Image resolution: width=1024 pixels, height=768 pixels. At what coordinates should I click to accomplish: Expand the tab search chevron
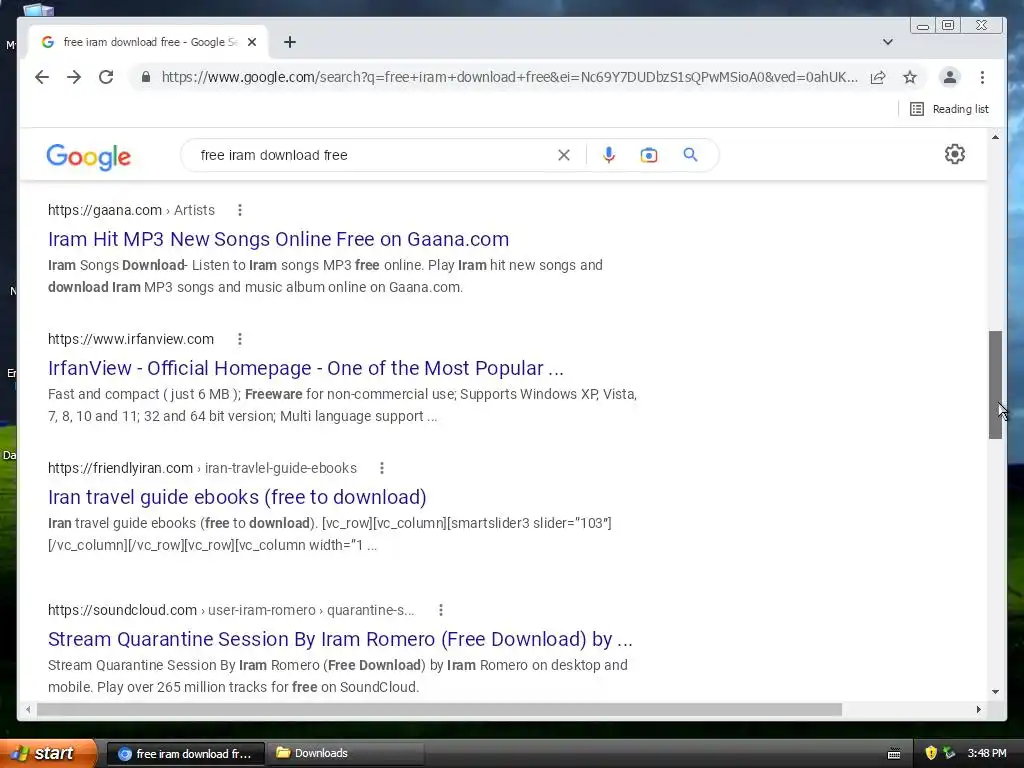point(888,42)
